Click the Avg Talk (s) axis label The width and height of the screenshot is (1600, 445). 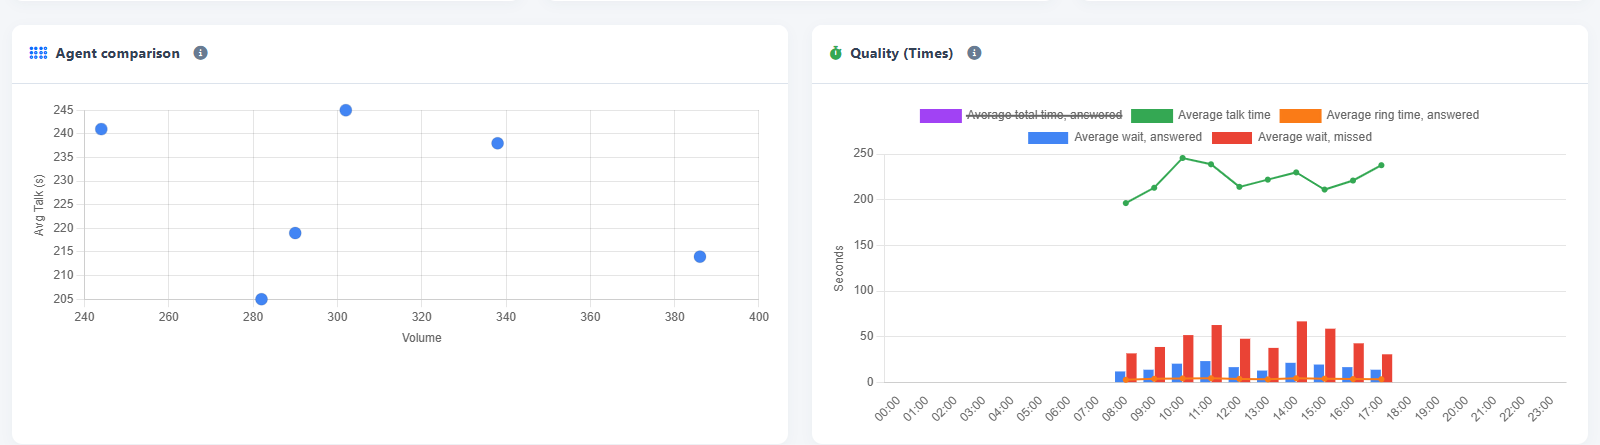pyautogui.click(x=39, y=205)
